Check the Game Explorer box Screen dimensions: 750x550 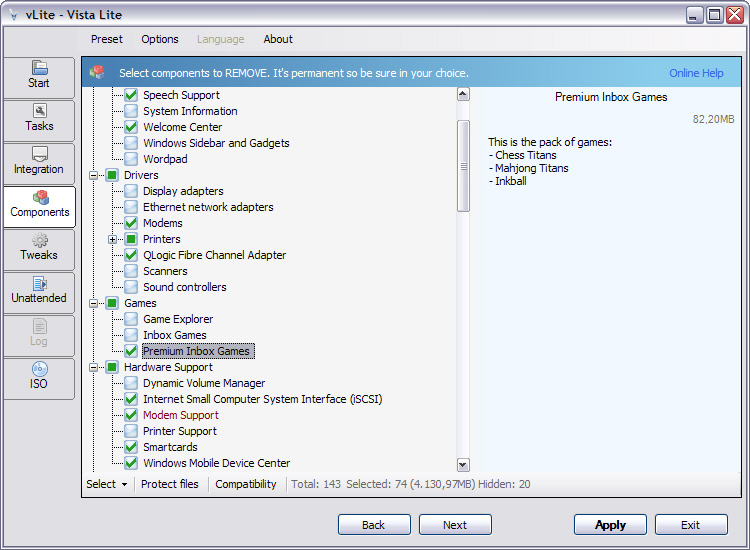[x=131, y=319]
